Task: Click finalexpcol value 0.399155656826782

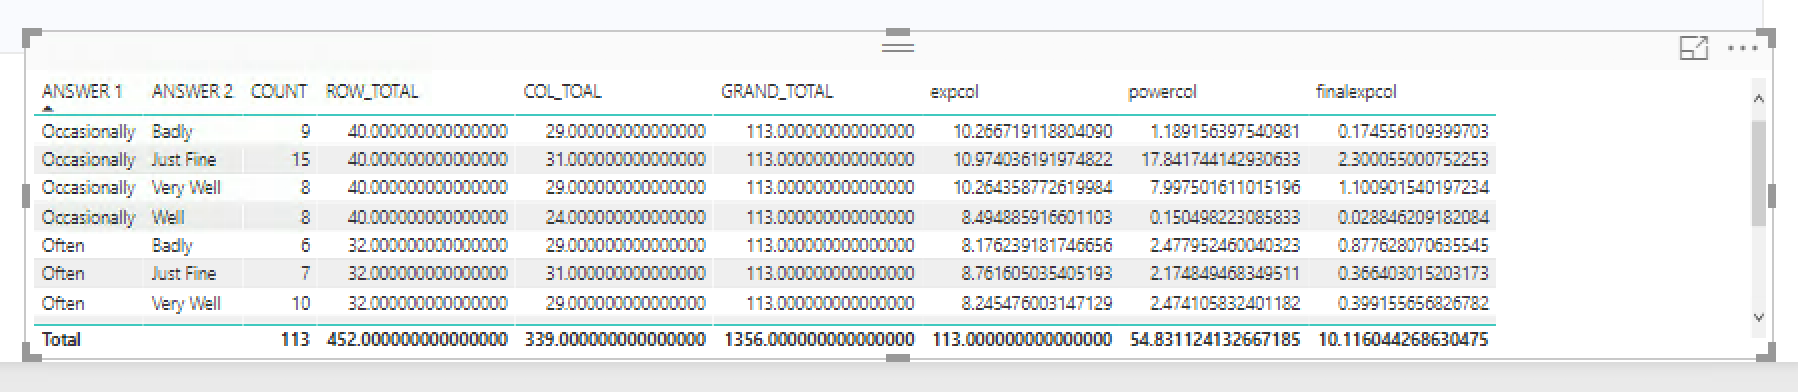Action: tap(1413, 303)
